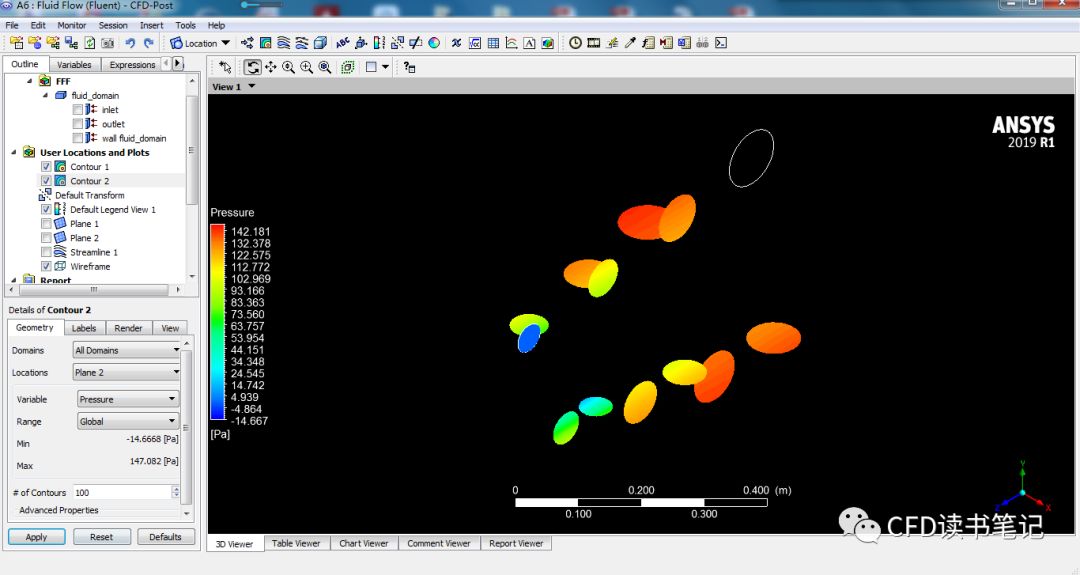
Task: Open the Tools menu
Action: pos(185,25)
